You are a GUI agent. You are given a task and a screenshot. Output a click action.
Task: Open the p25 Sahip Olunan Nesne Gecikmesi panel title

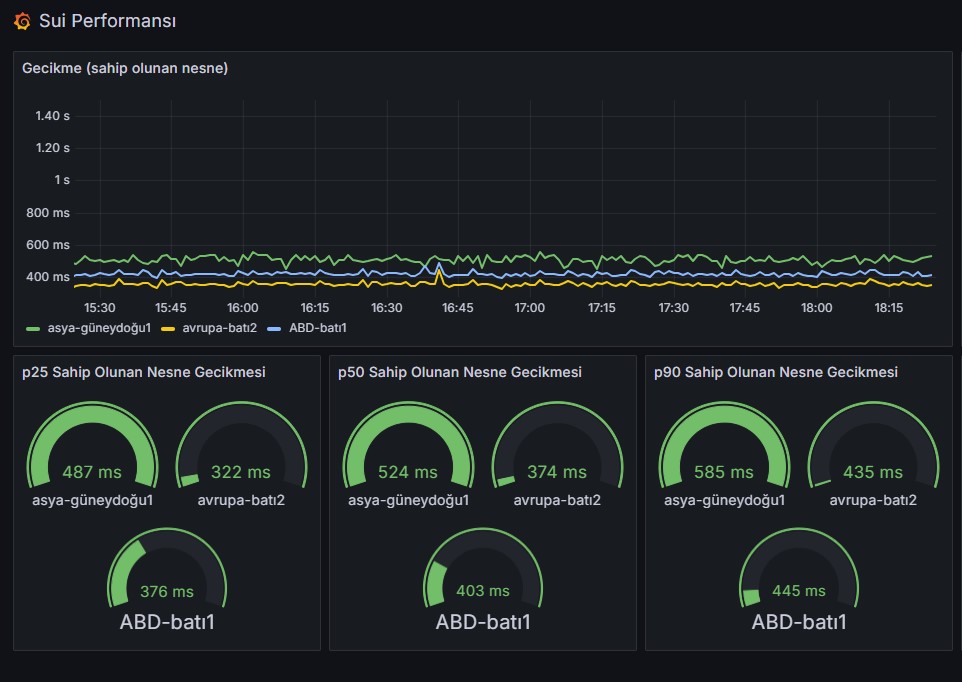pyautogui.click(x=144, y=372)
